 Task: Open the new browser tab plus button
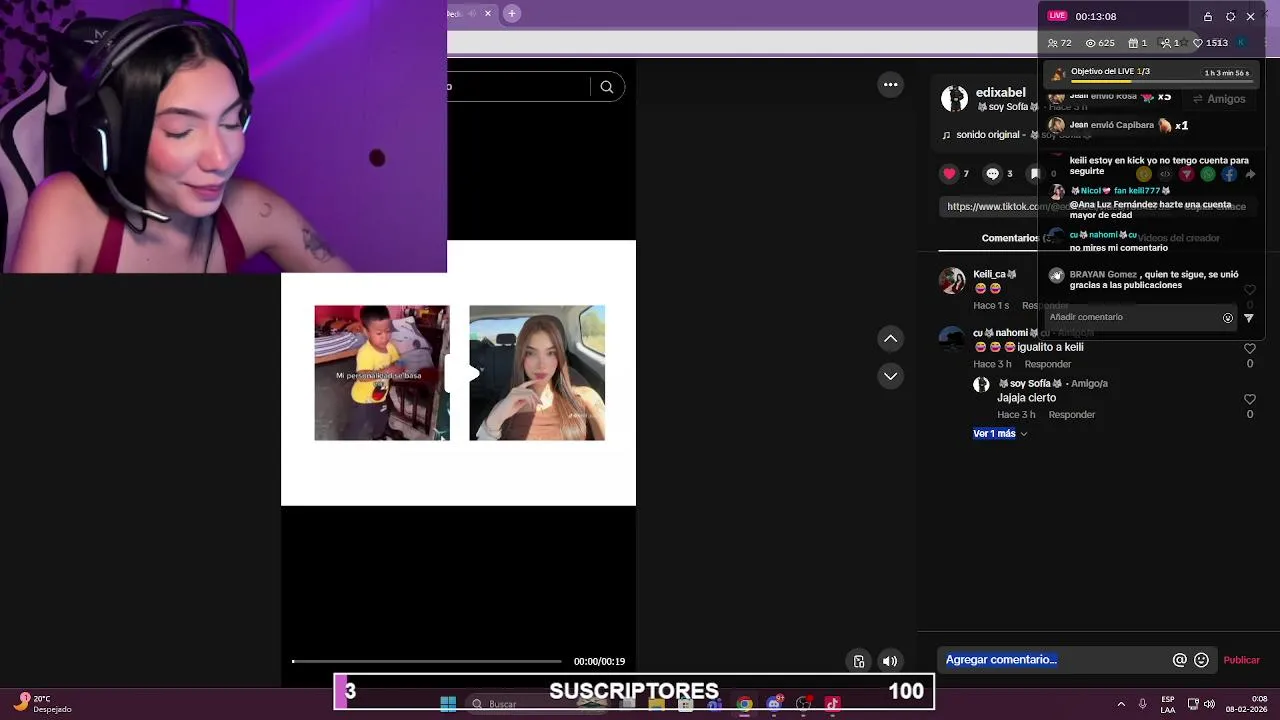point(512,13)
